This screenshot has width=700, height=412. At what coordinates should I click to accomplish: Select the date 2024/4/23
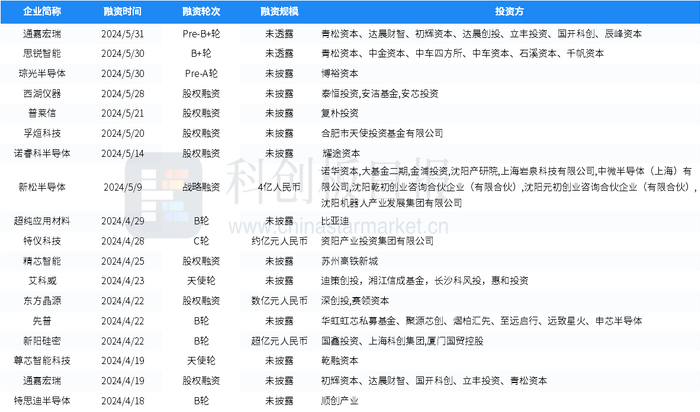coord(123,281)
